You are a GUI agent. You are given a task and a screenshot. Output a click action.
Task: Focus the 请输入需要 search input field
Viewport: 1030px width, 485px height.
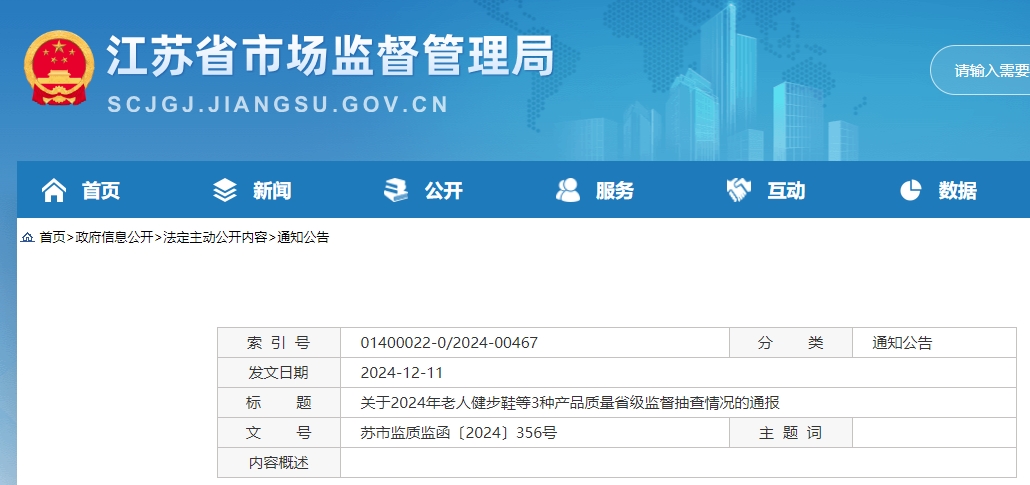point(980,70)
